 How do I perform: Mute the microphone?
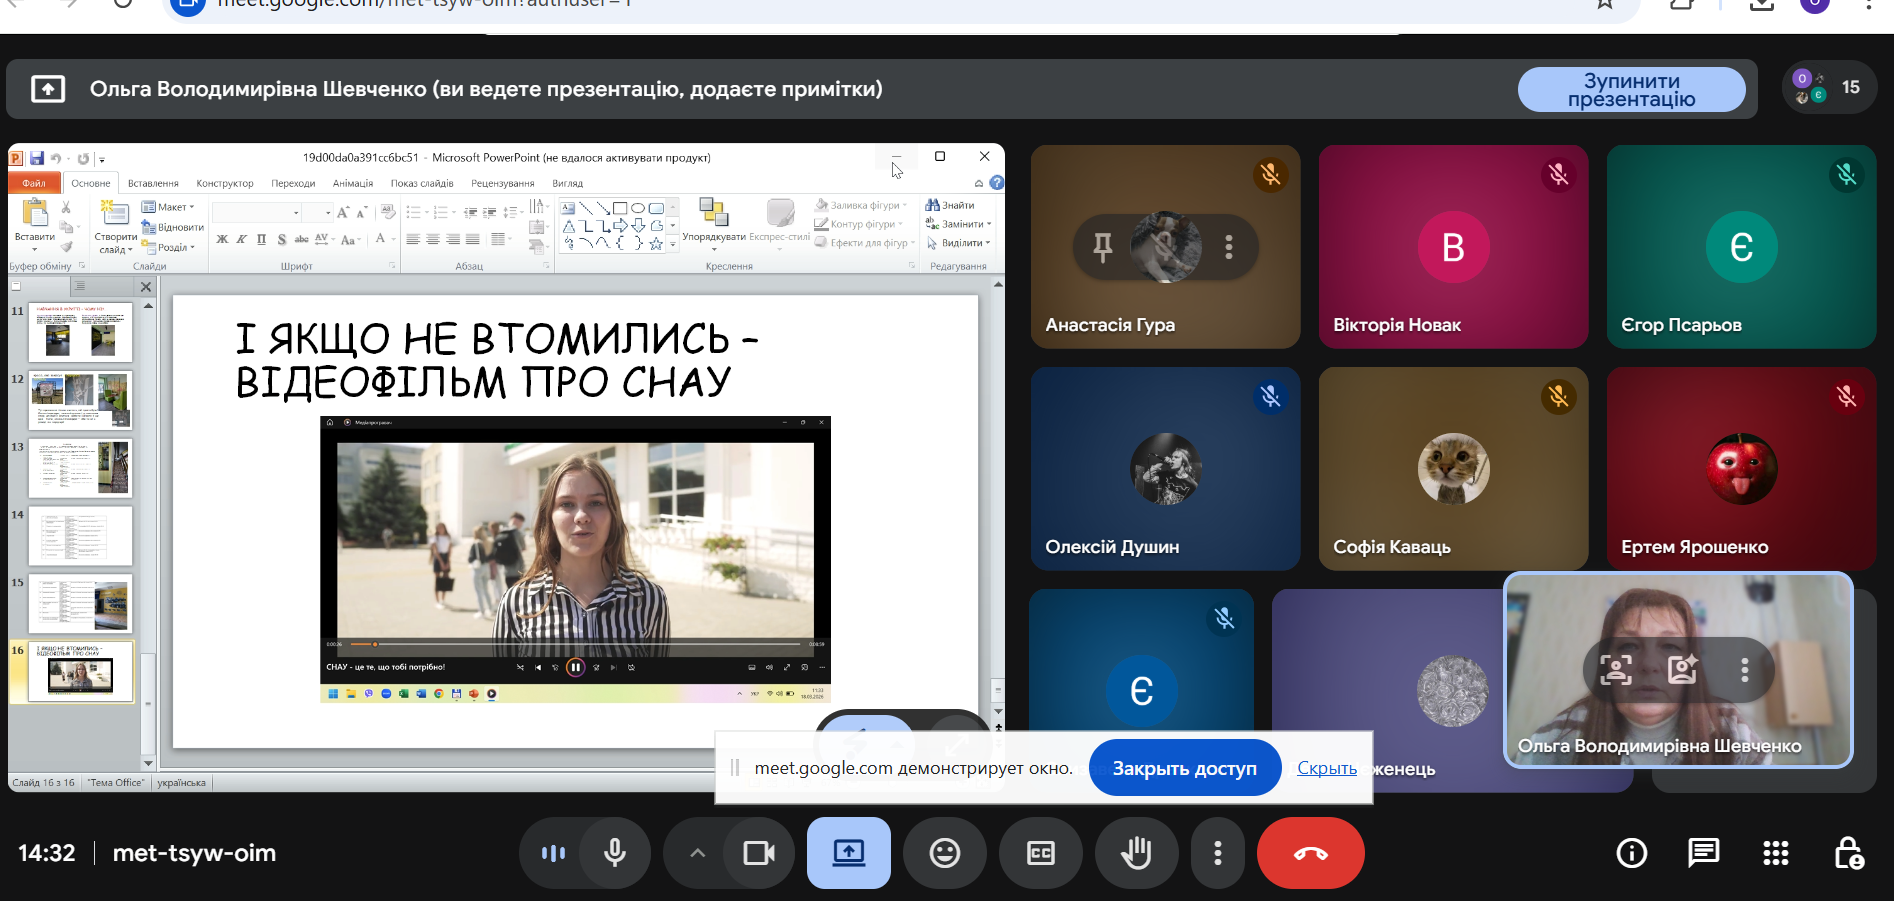click(x=615, y=853)
